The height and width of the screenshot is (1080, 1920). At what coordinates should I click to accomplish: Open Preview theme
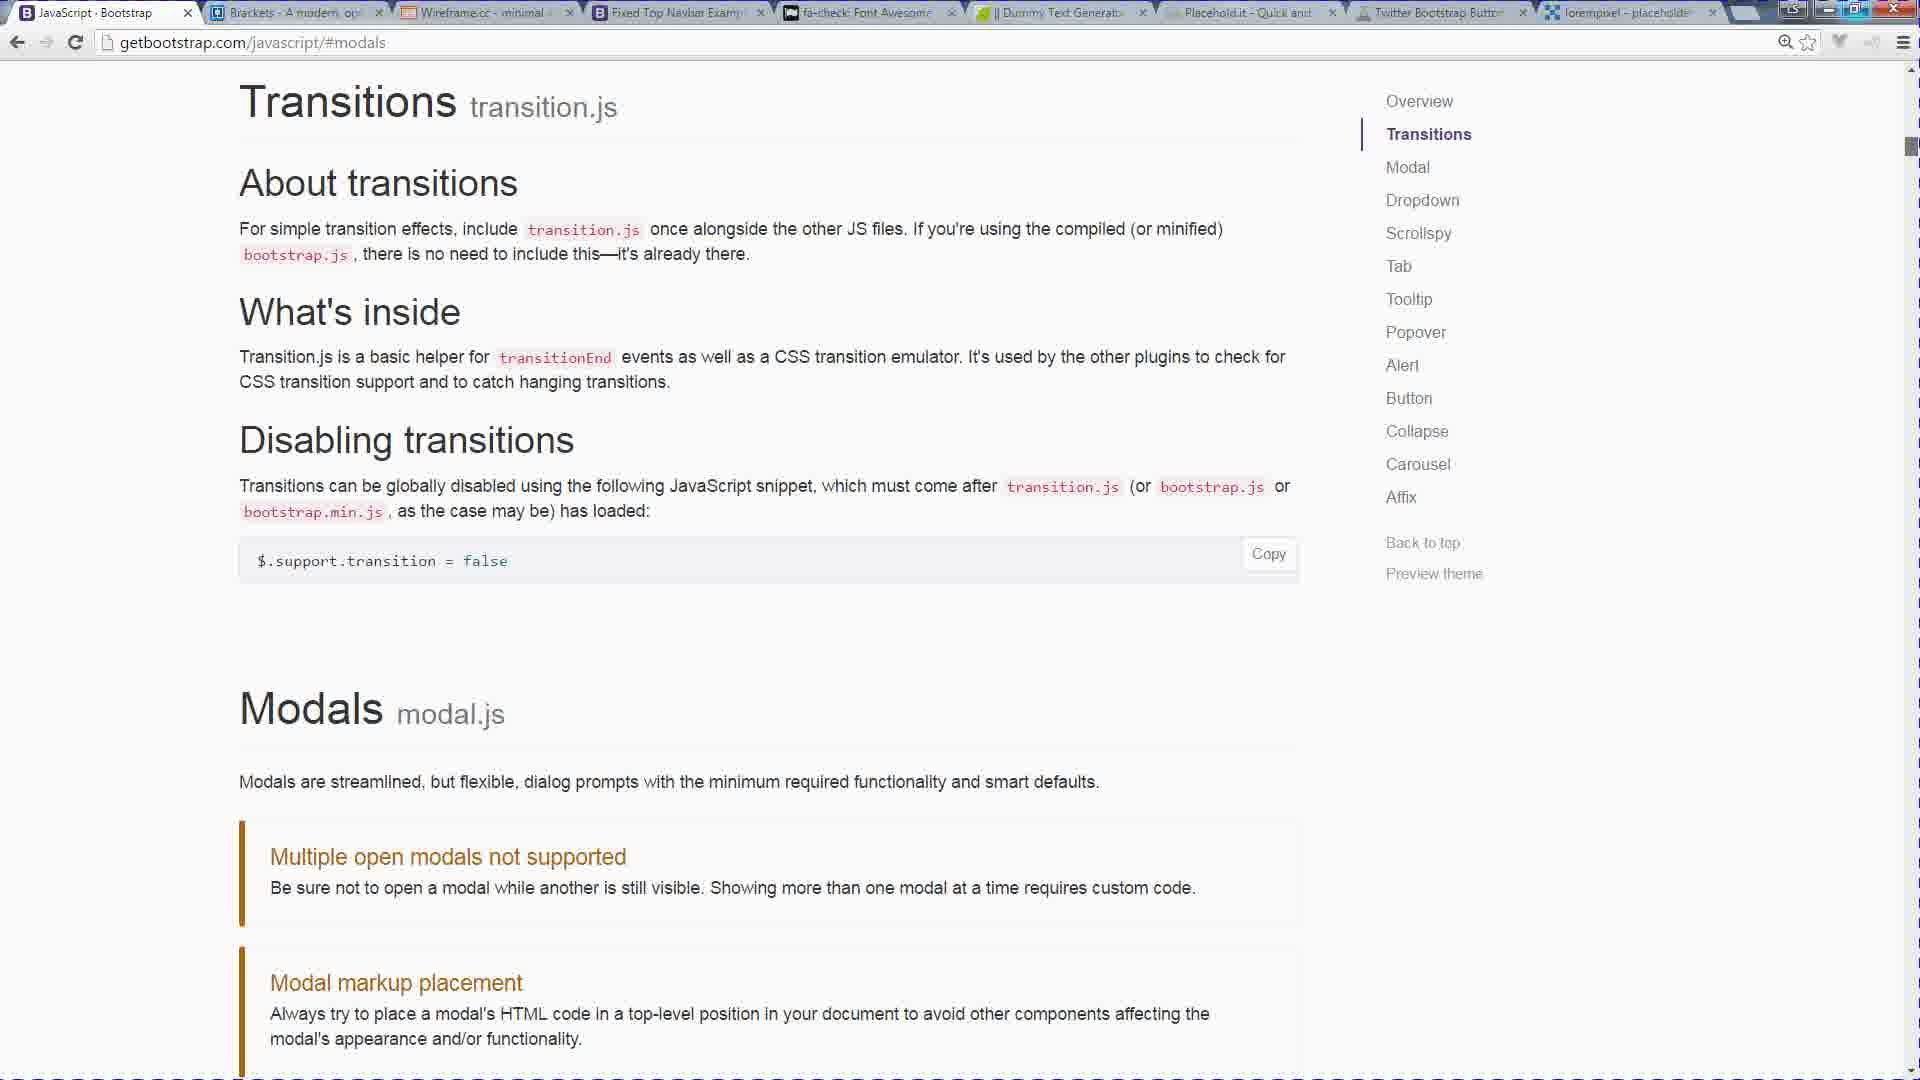(x=1434, y=573)
